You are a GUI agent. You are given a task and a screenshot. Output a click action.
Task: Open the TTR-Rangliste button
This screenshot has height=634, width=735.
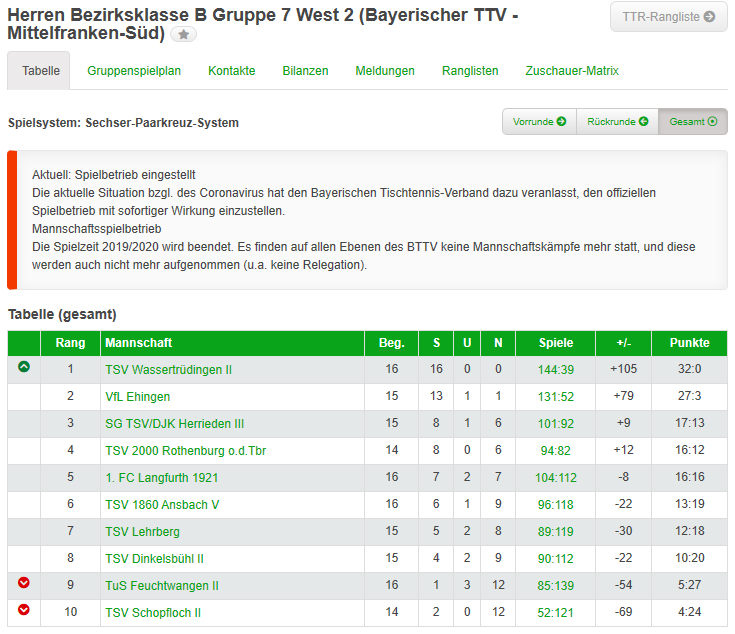point(668,17)
